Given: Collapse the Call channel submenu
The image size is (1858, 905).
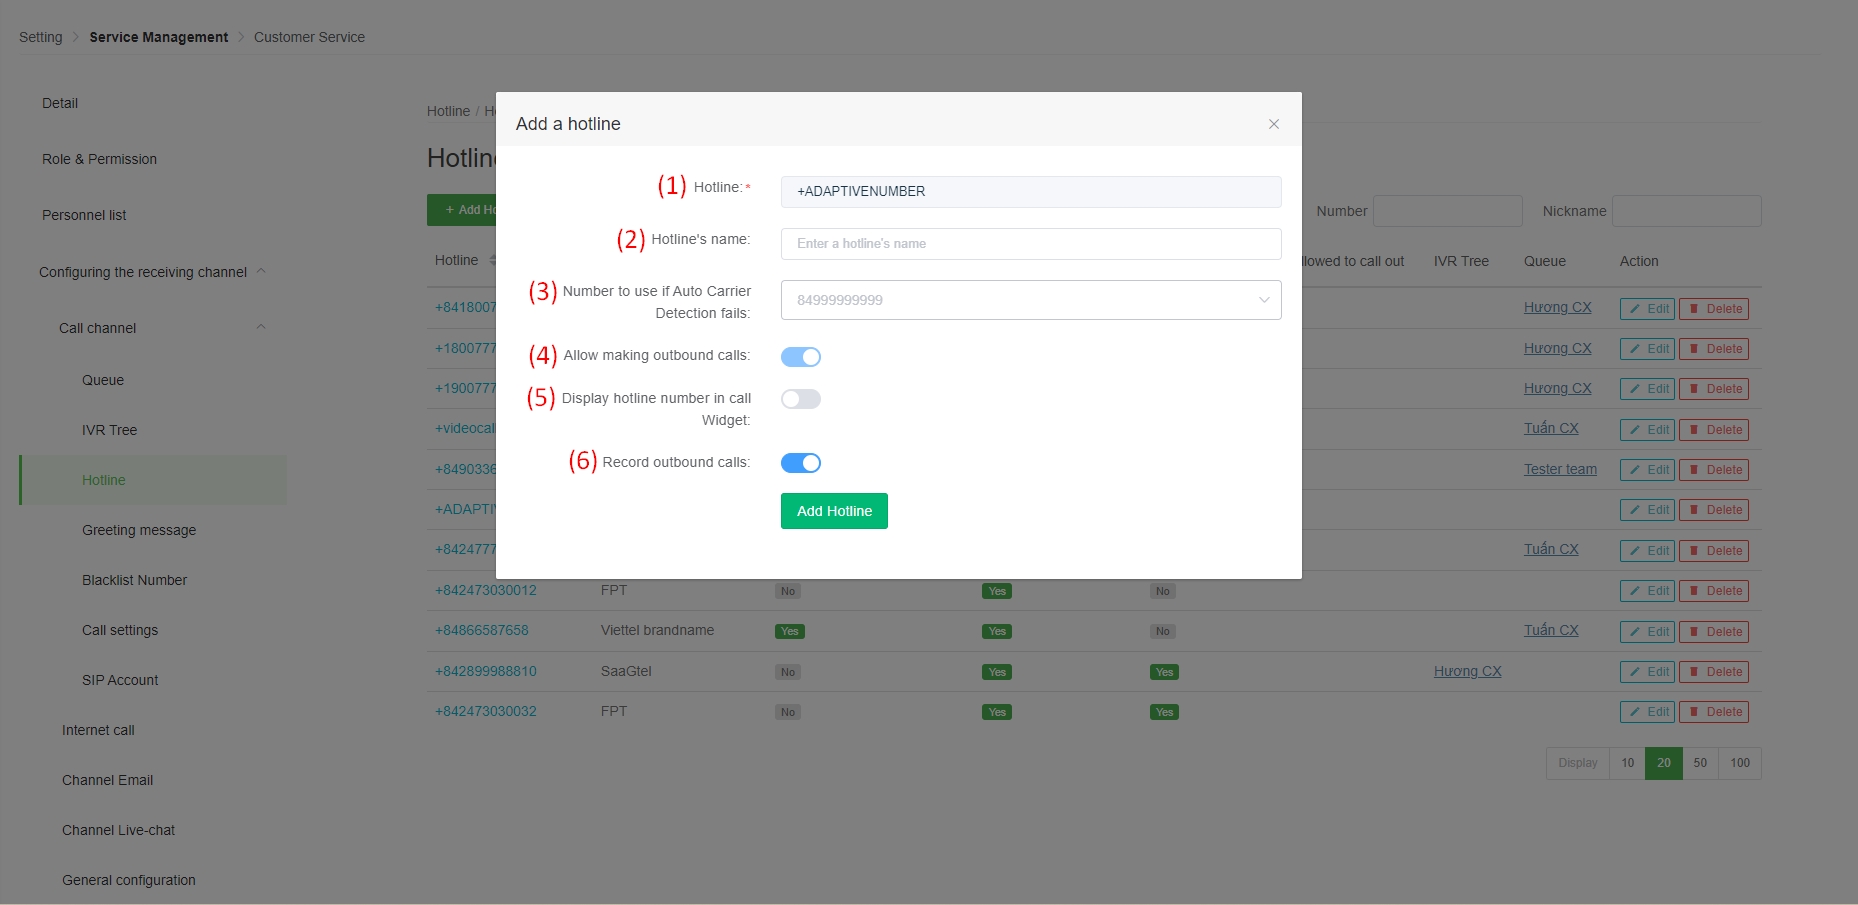Looking at the screenshot, I should 261,327.
